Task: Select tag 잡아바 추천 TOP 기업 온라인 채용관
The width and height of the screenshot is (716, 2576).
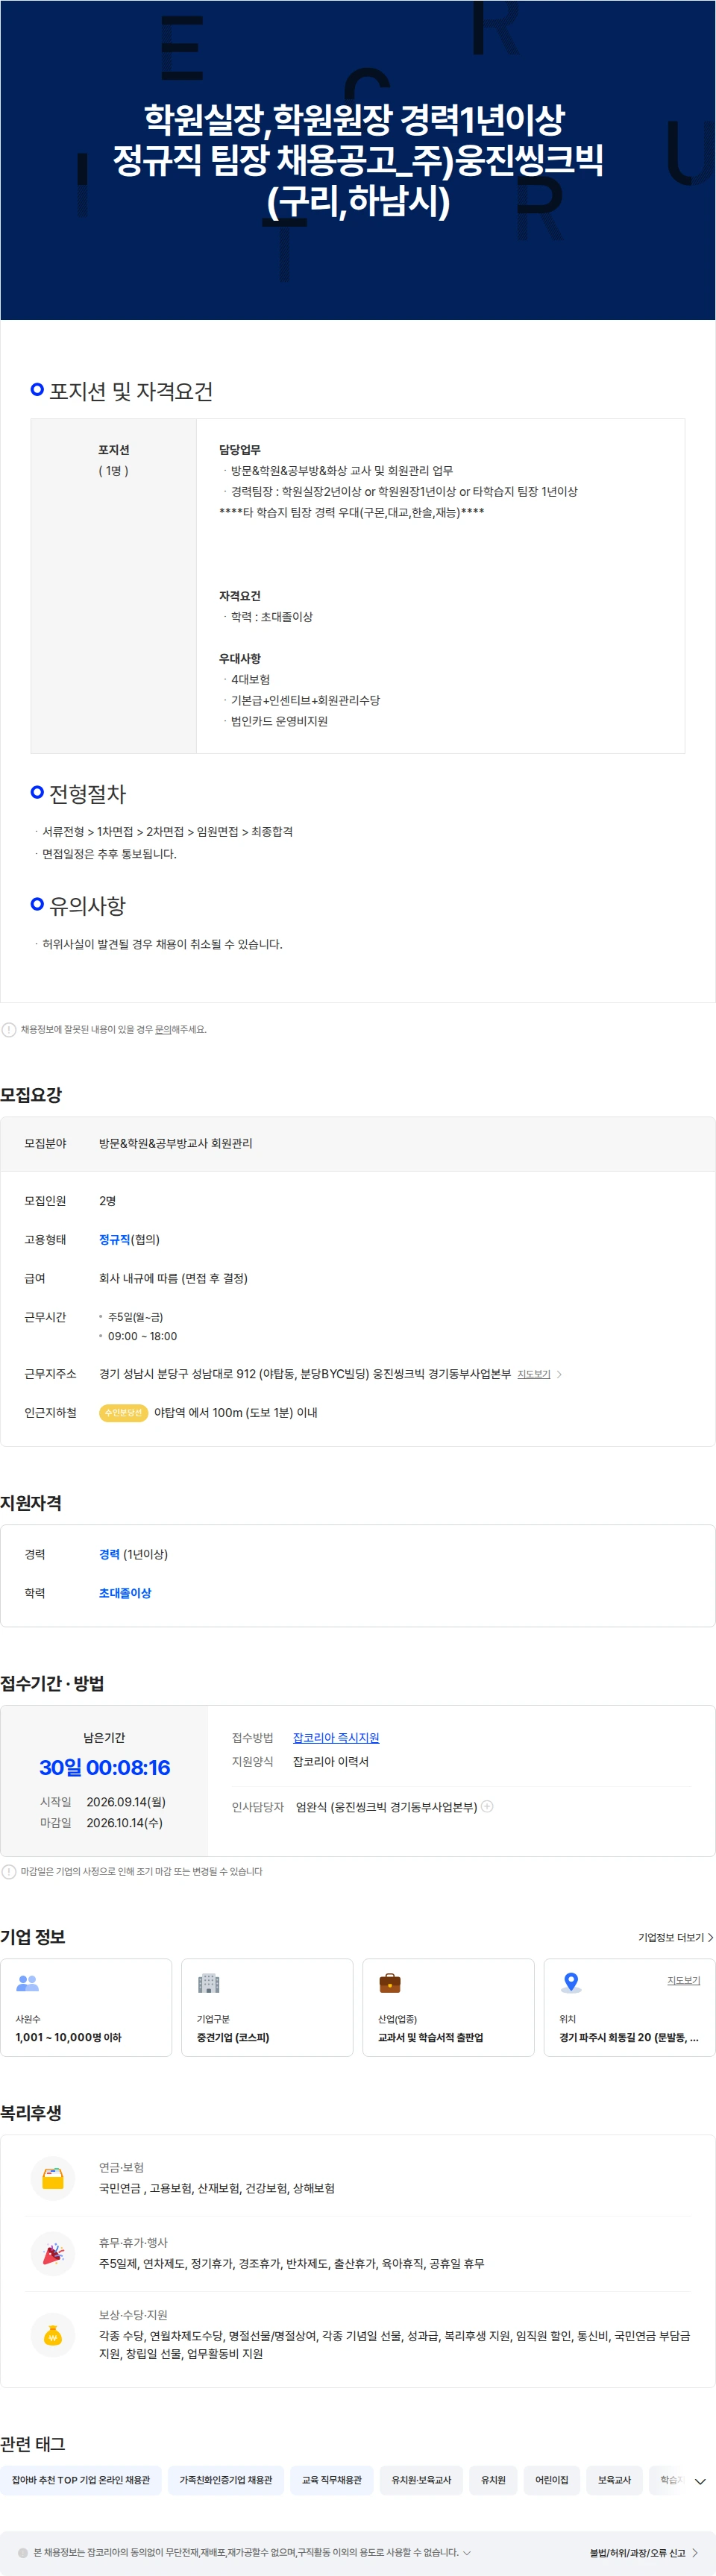Action: coord(81,2480)
